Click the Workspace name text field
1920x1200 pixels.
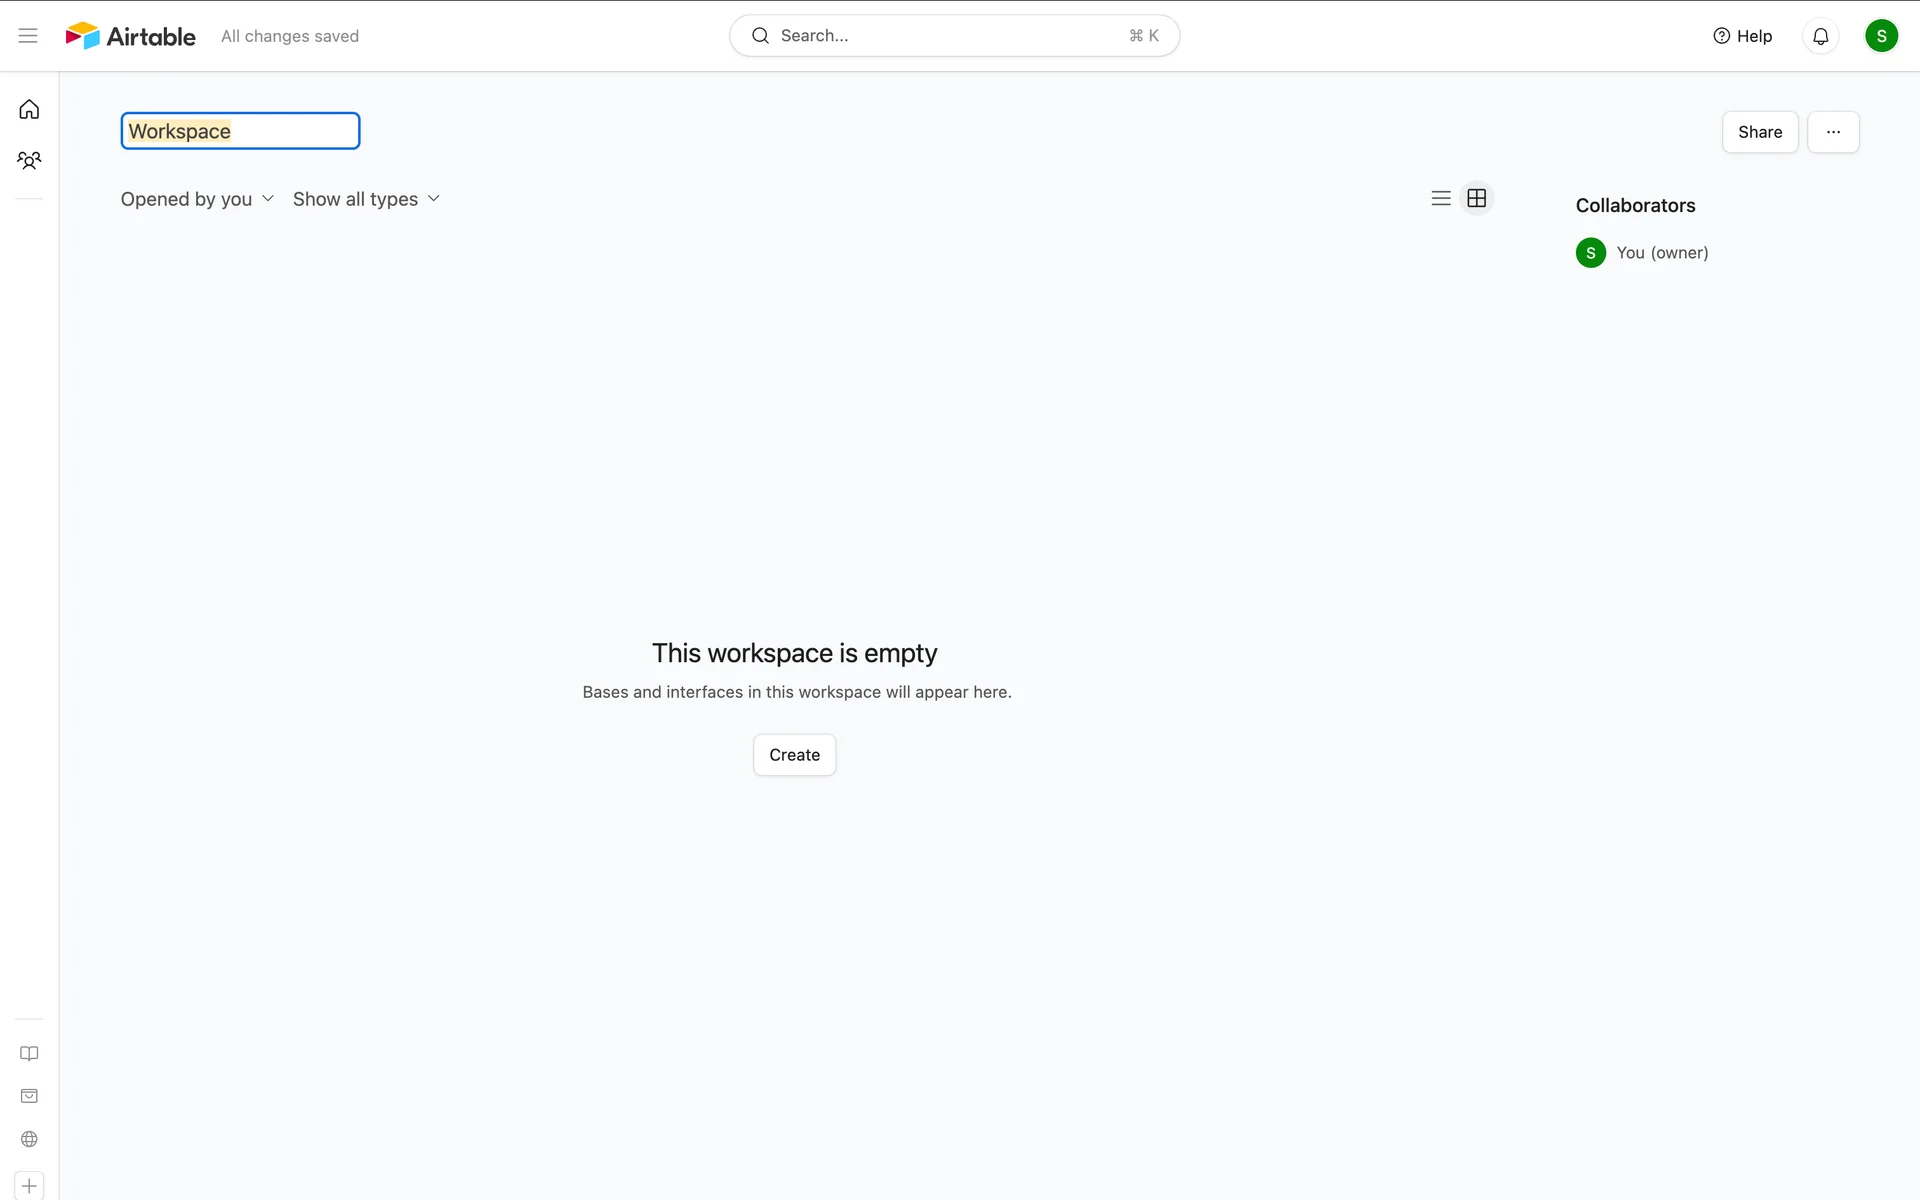pos(240,131)
